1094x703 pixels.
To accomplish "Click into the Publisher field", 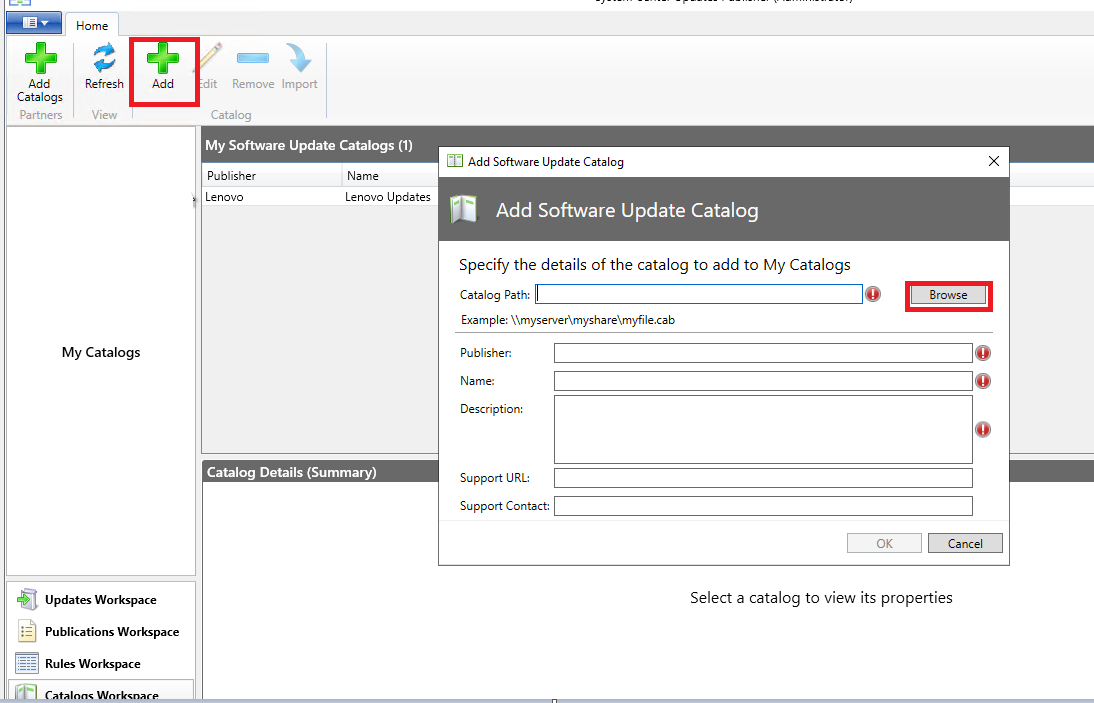I will tap(763, 353).
